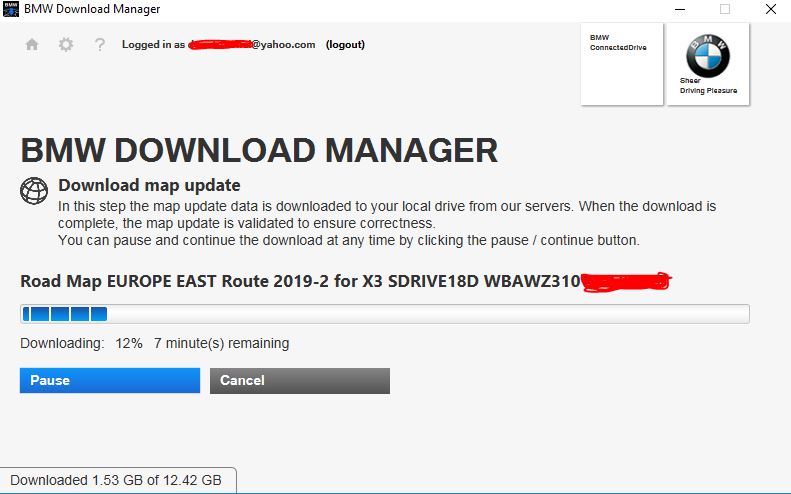Screen dimensions: 791x494
Task: Go to the home screen icon
Action: 32,44
